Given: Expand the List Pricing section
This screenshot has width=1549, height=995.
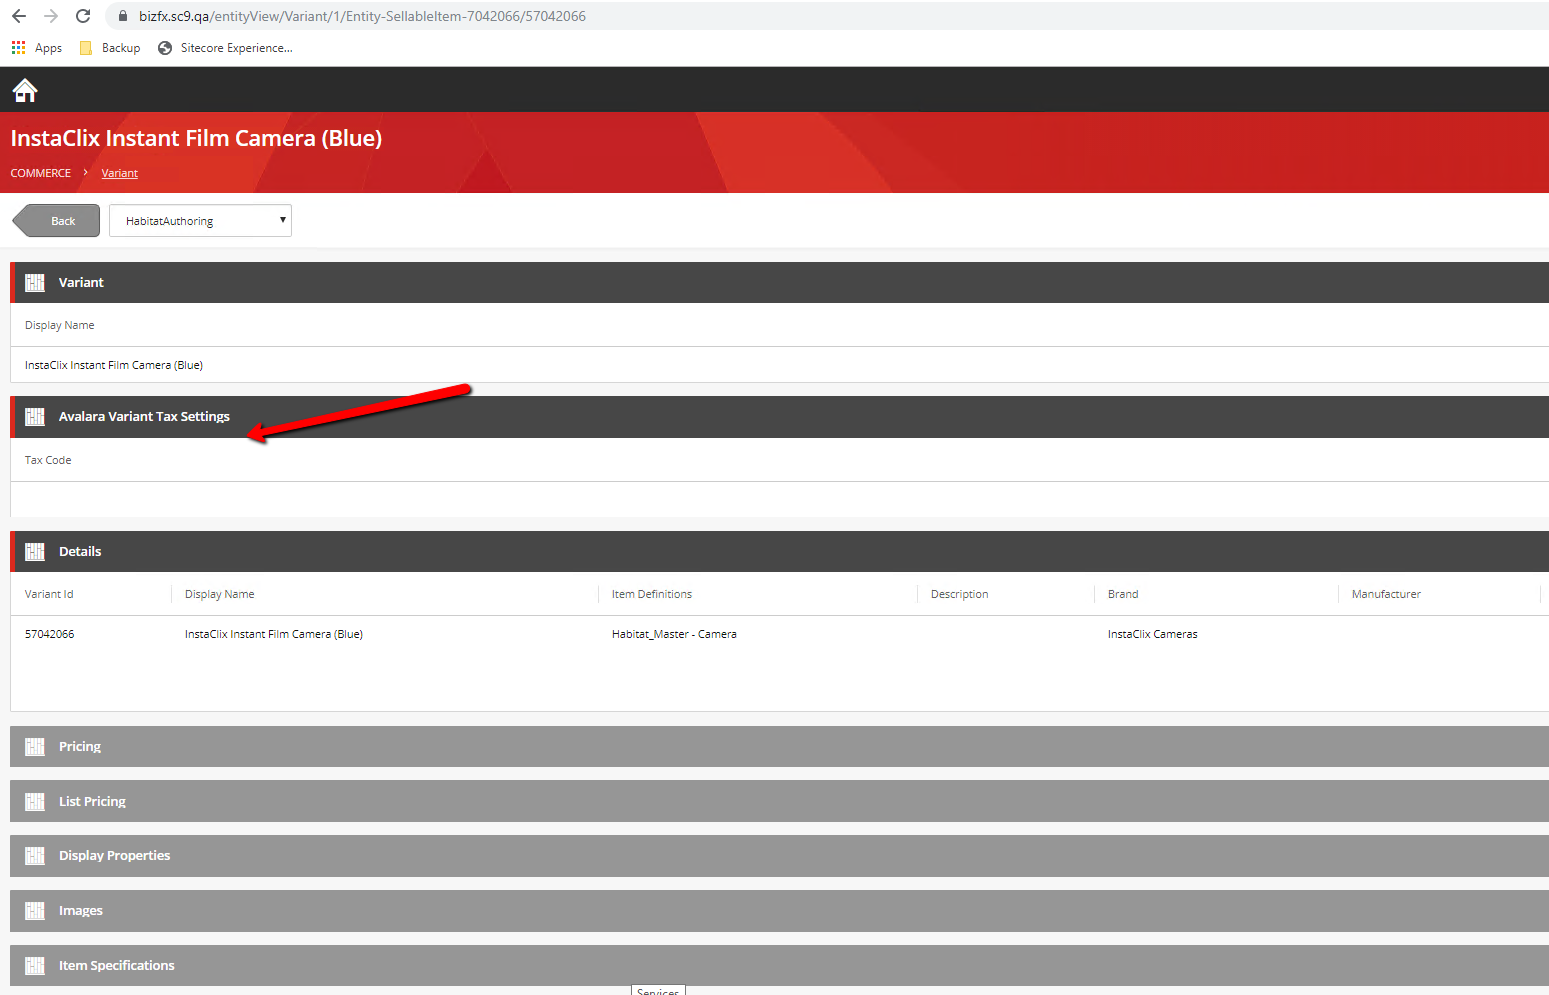Looking at the screenshot, I should (x=779, y=802).
